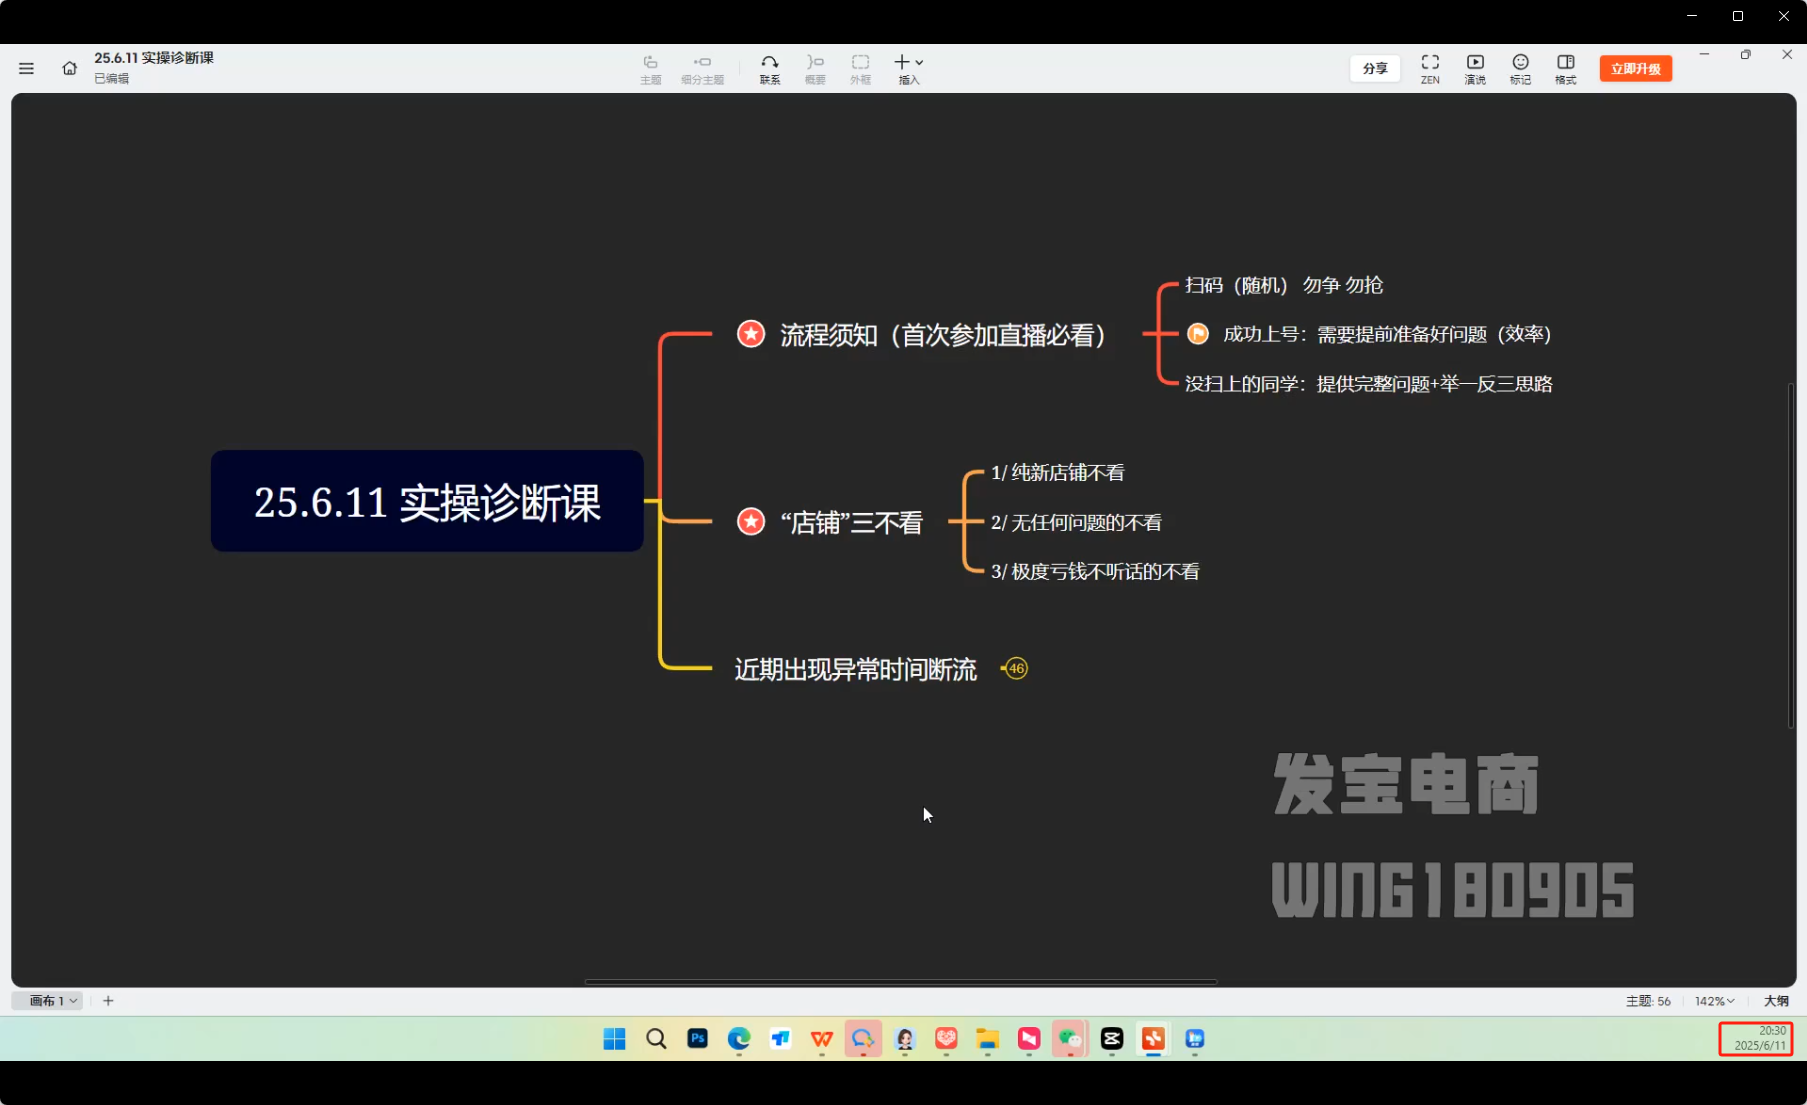Enter ZEN fullscreen mode
This screenshot has width=1807, height=1105.
coord(1430,68)
